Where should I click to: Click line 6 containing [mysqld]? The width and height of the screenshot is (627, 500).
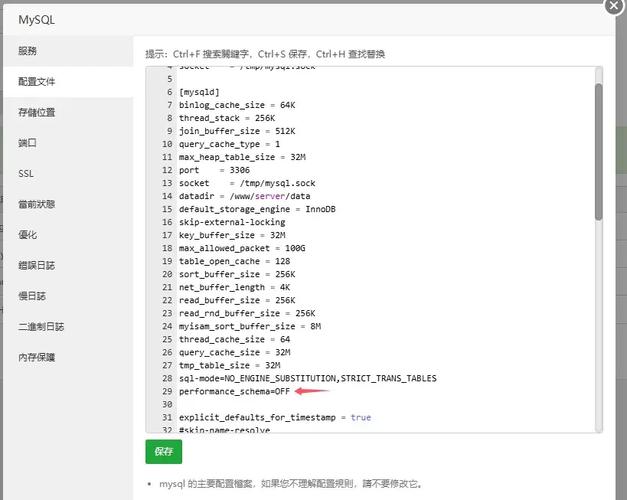[199, 92]
